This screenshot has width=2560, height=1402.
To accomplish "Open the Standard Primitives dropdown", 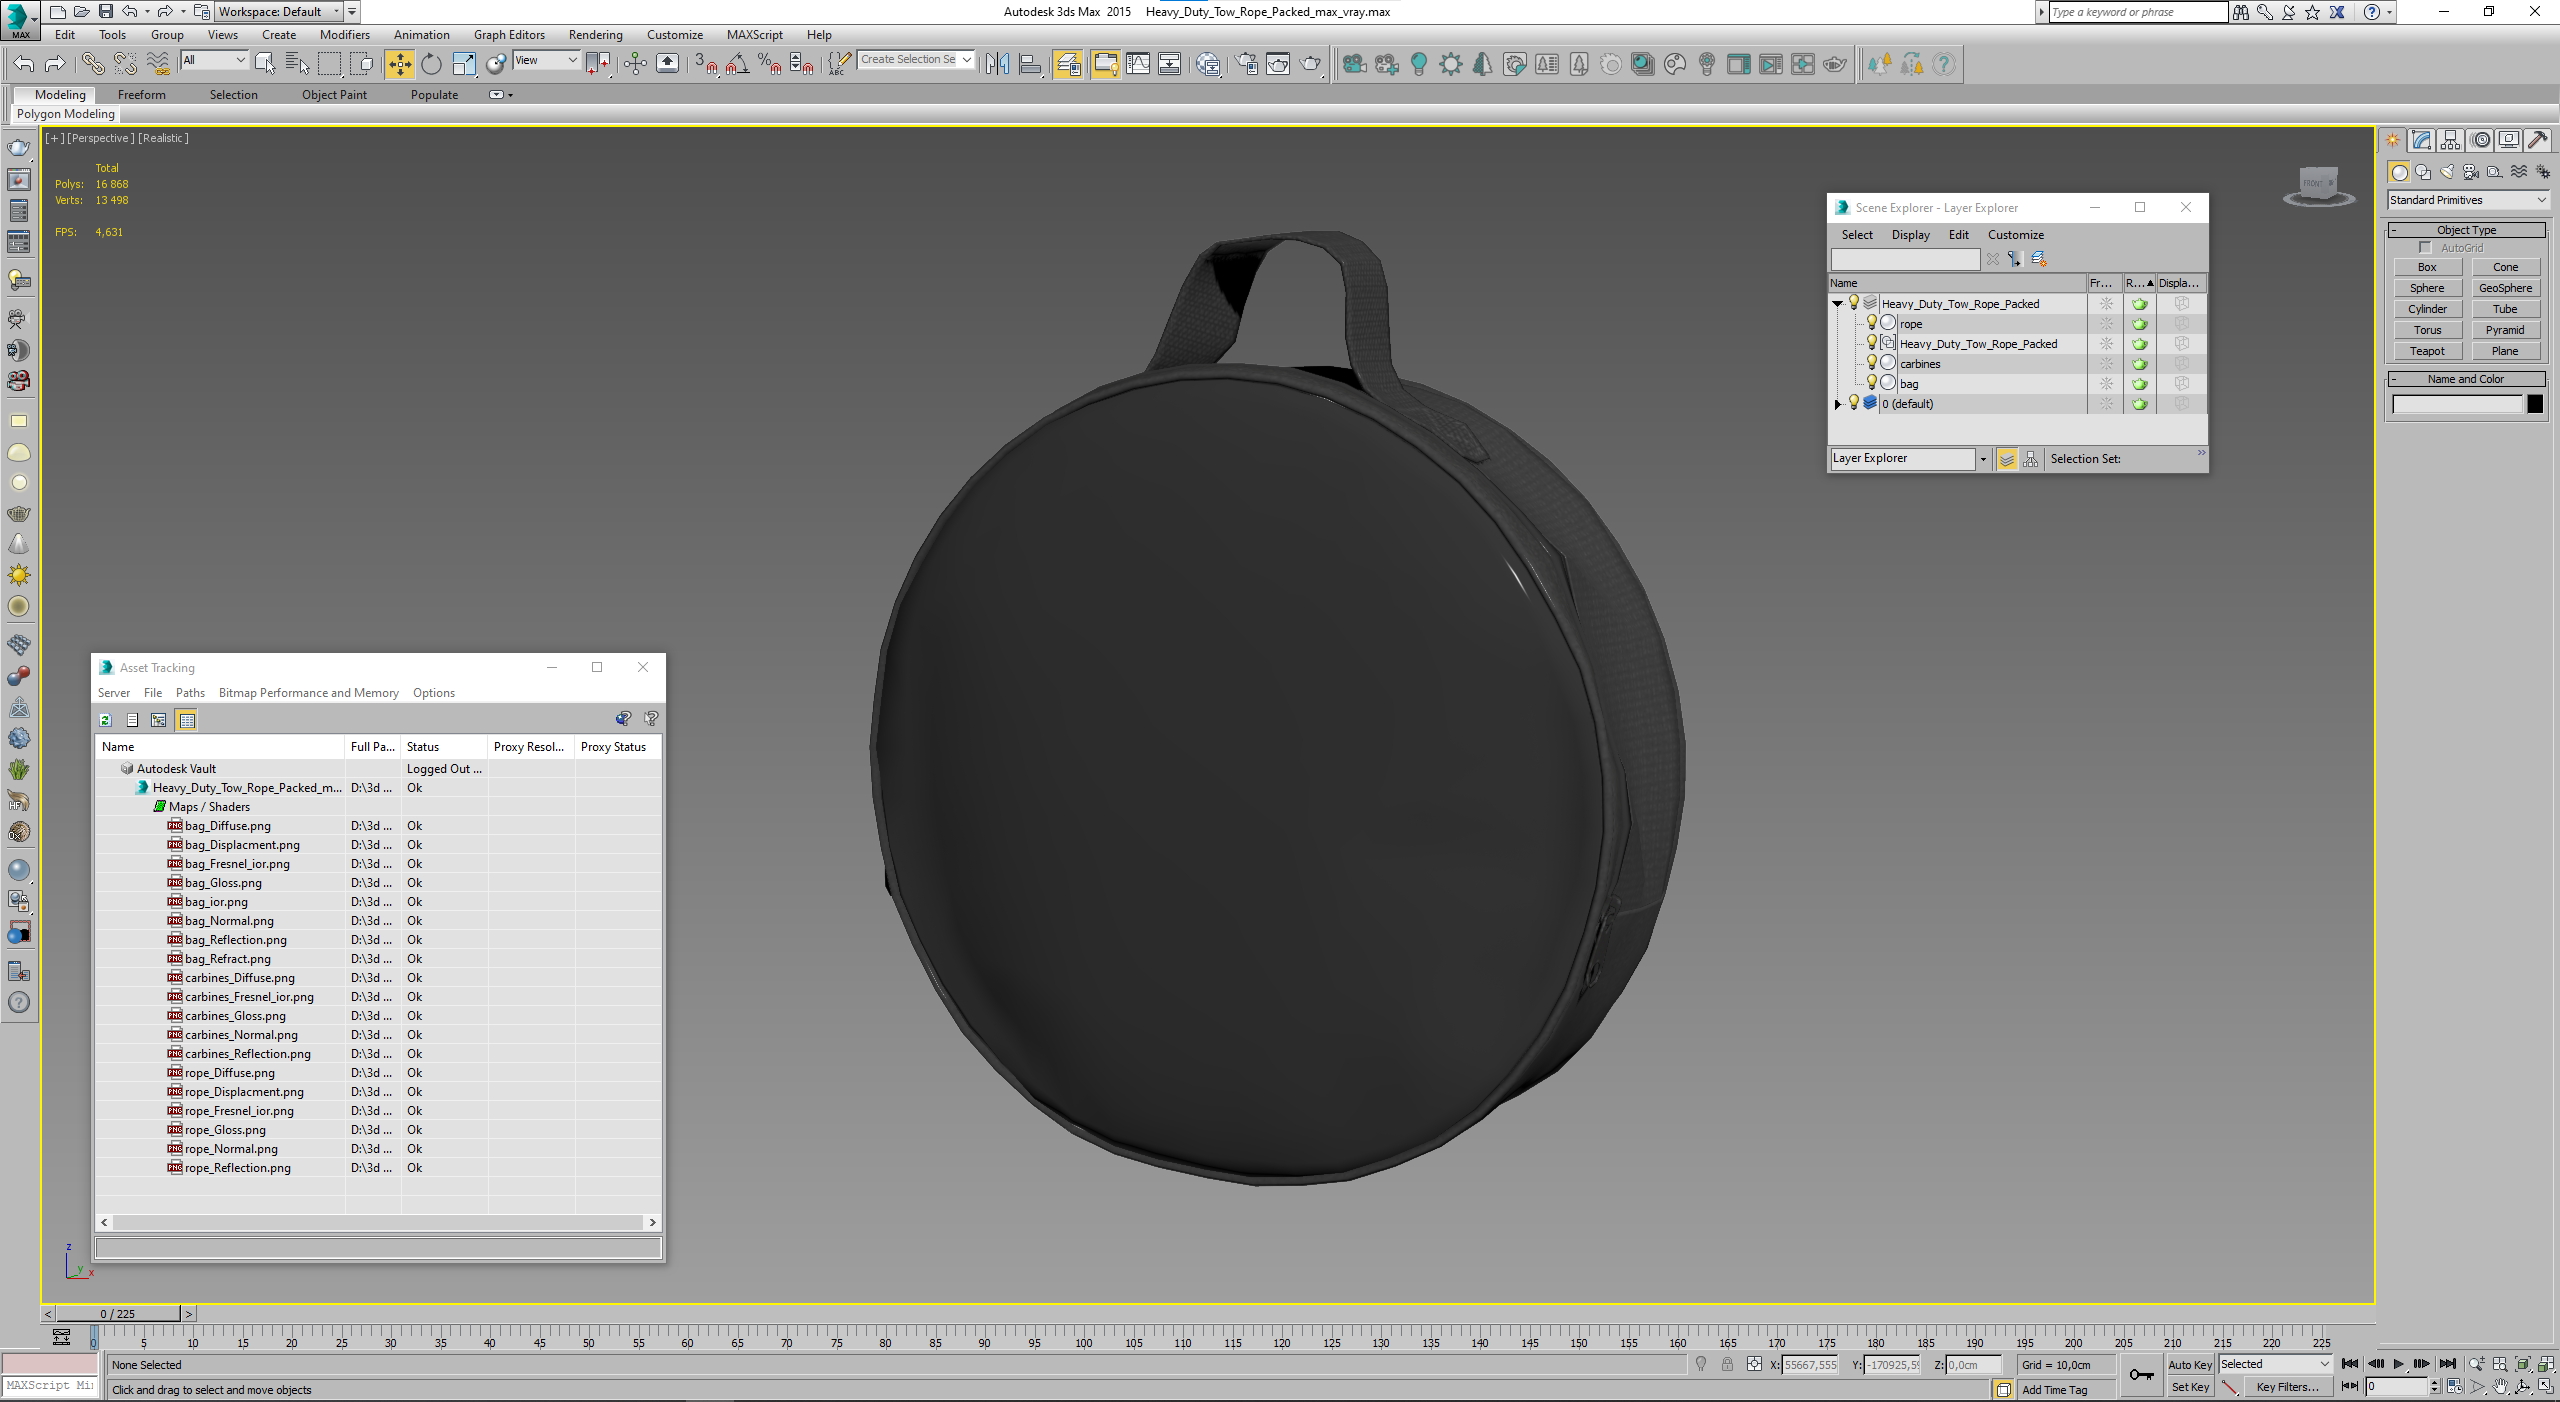I will pyautogui.click(x=2467, y=200).
